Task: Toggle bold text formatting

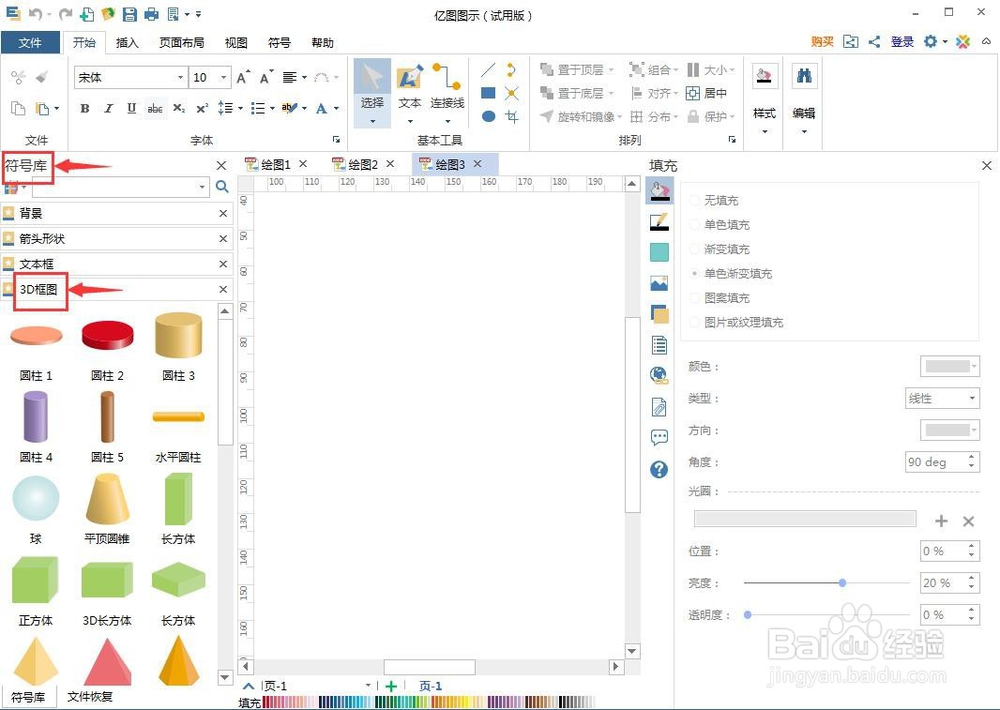Action: coord(85,109)
